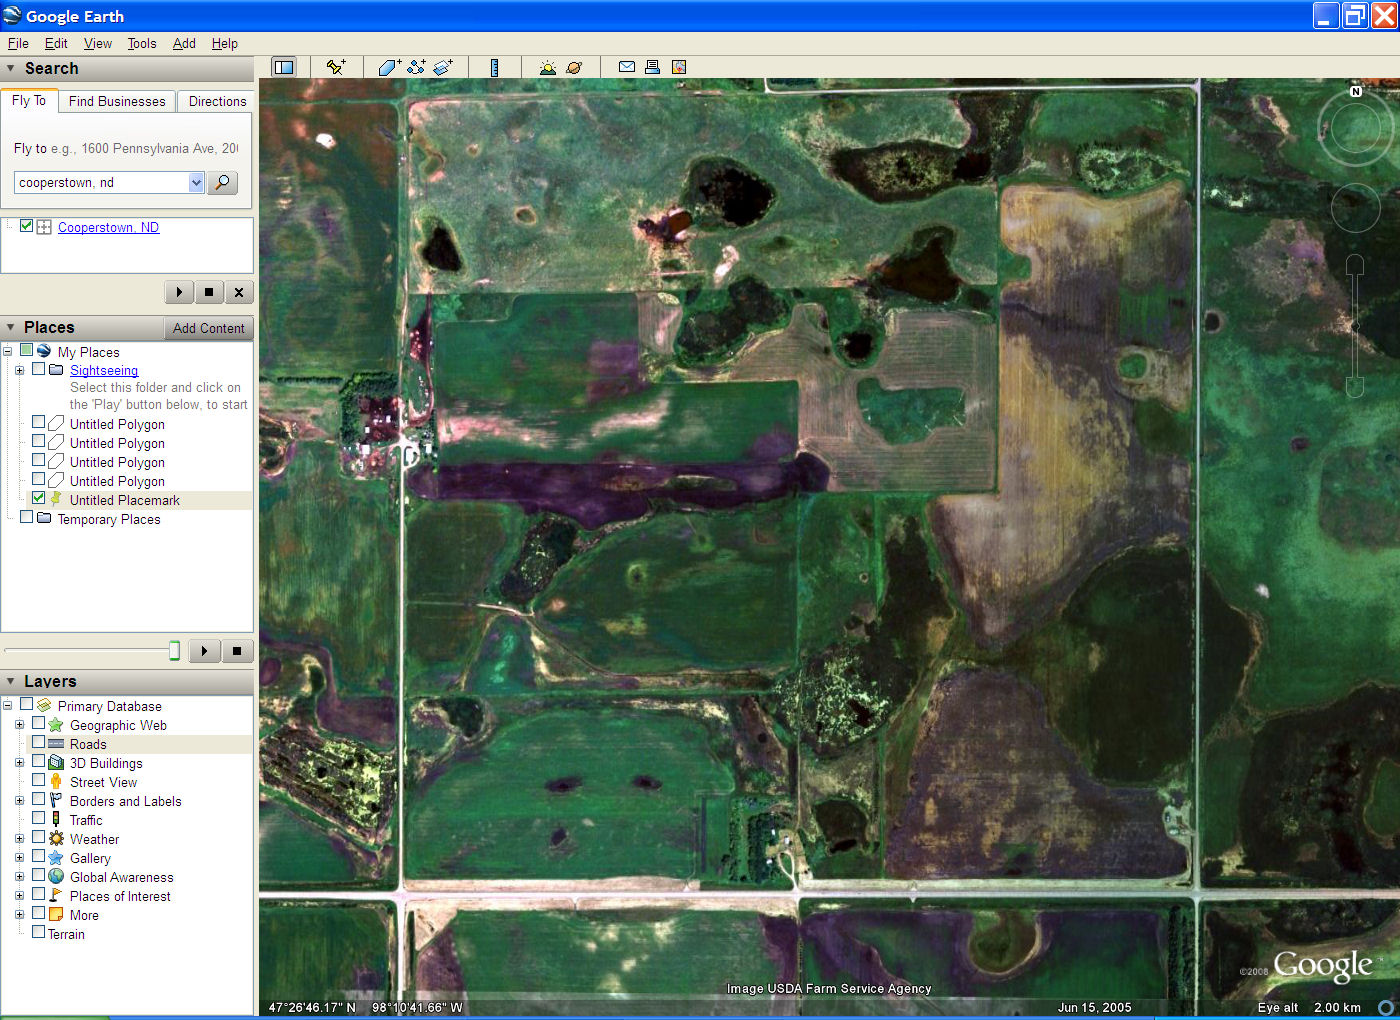Collapse the Search panel triangle
Viewport: 1400px width, 1020px height.
click(x=11, y=69)
